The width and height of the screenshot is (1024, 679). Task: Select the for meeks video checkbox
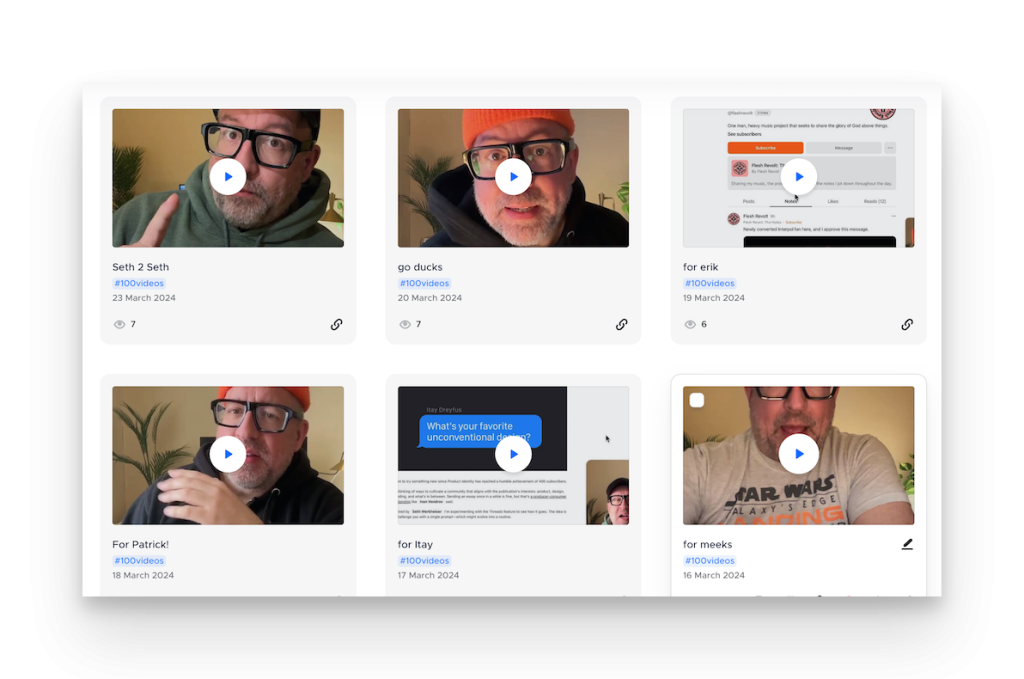coord(697,401)
